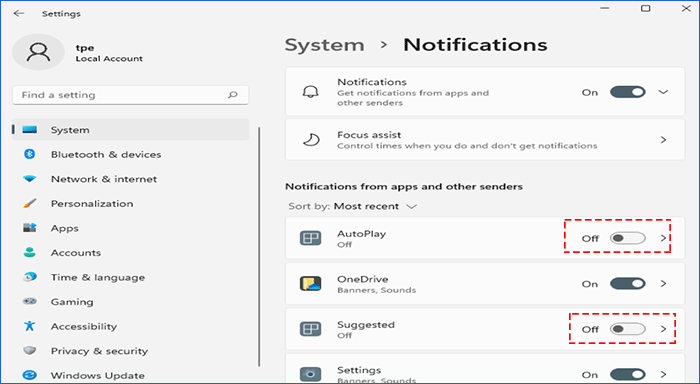Screen dimensions: 700x384
Task: Click the tpe user avatar icon
Action: point(38,52)
